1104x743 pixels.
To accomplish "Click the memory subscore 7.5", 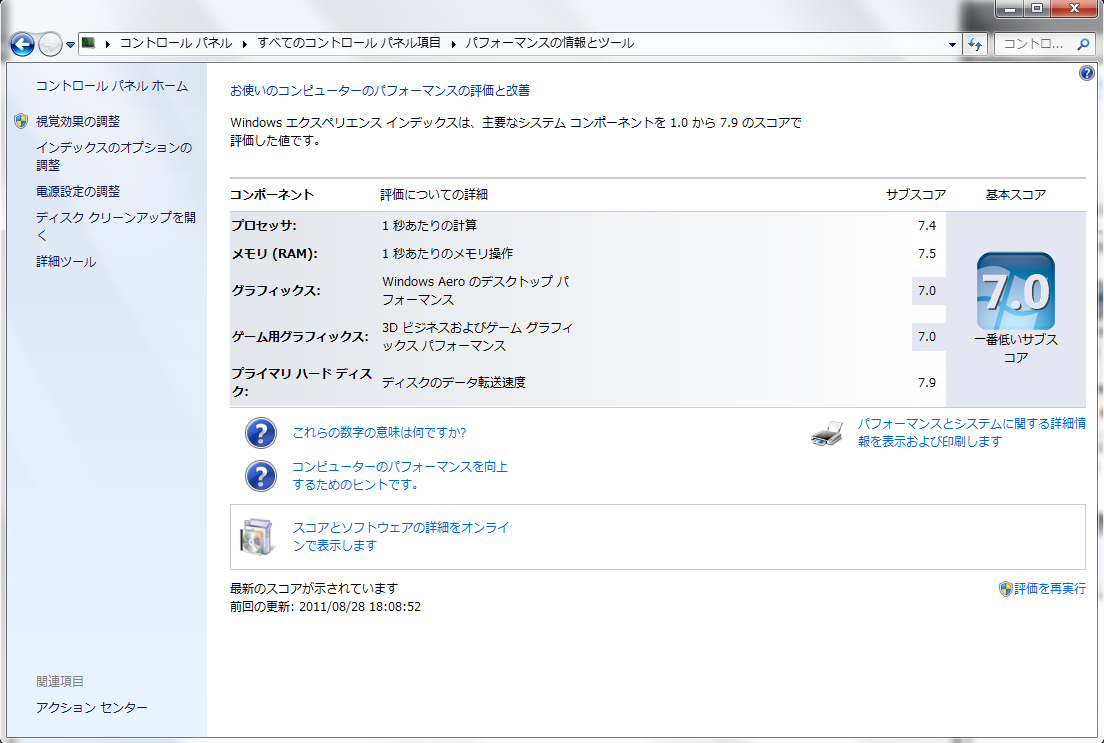I will pyautogui.click(x=927, y=254).
